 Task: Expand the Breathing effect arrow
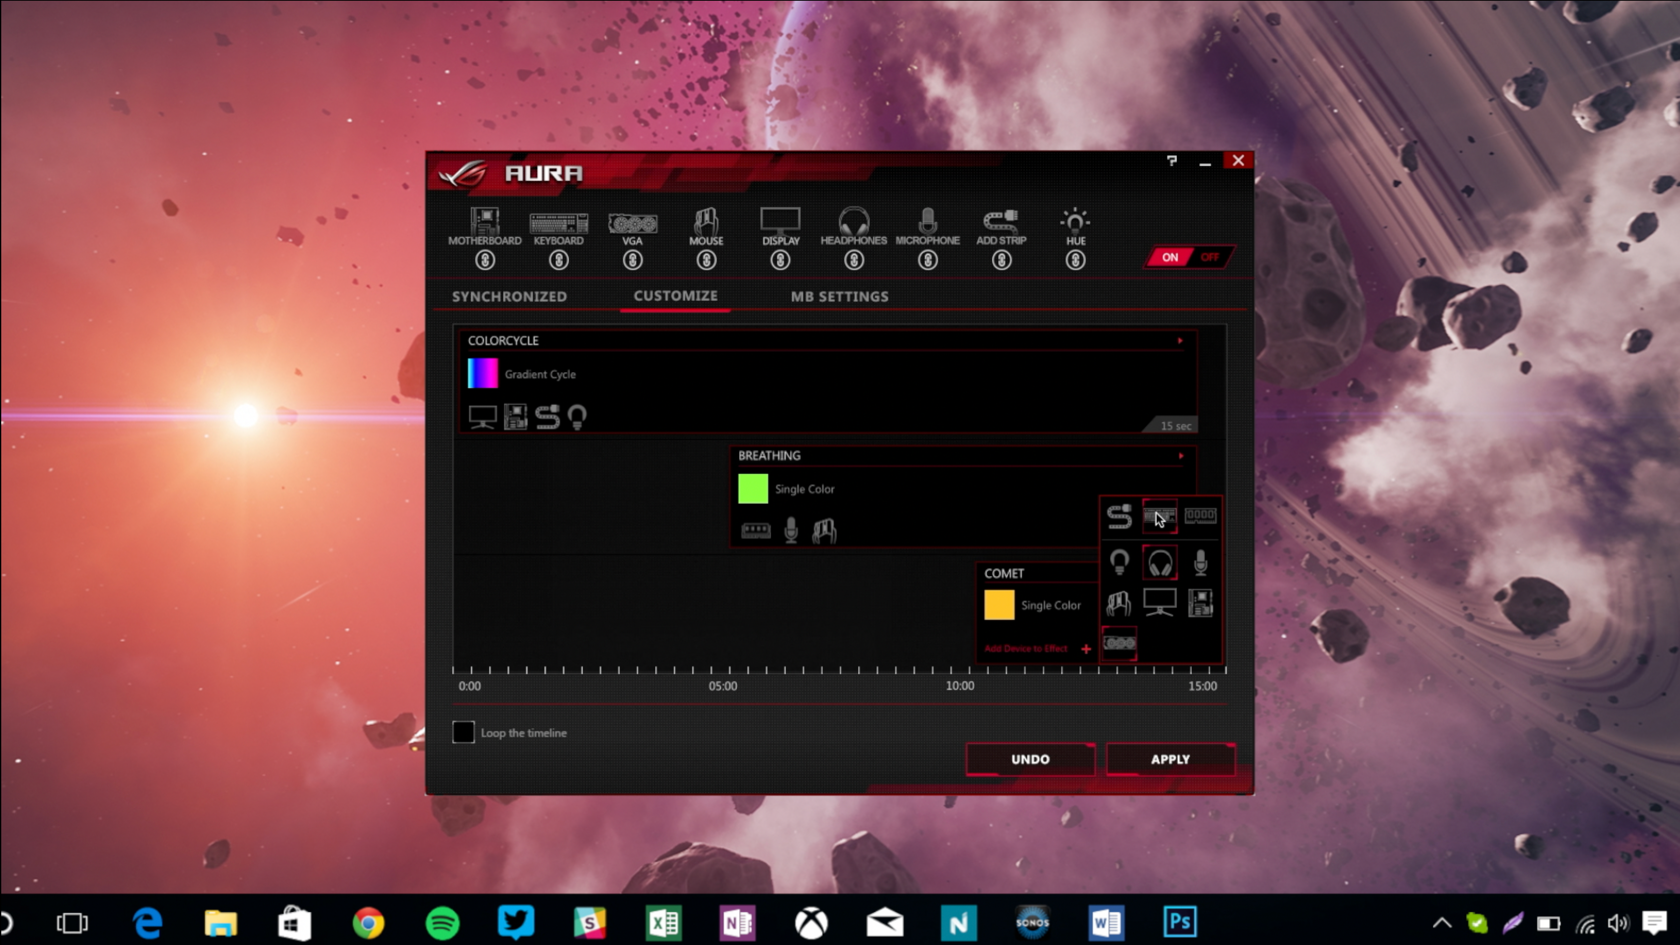1181,456
